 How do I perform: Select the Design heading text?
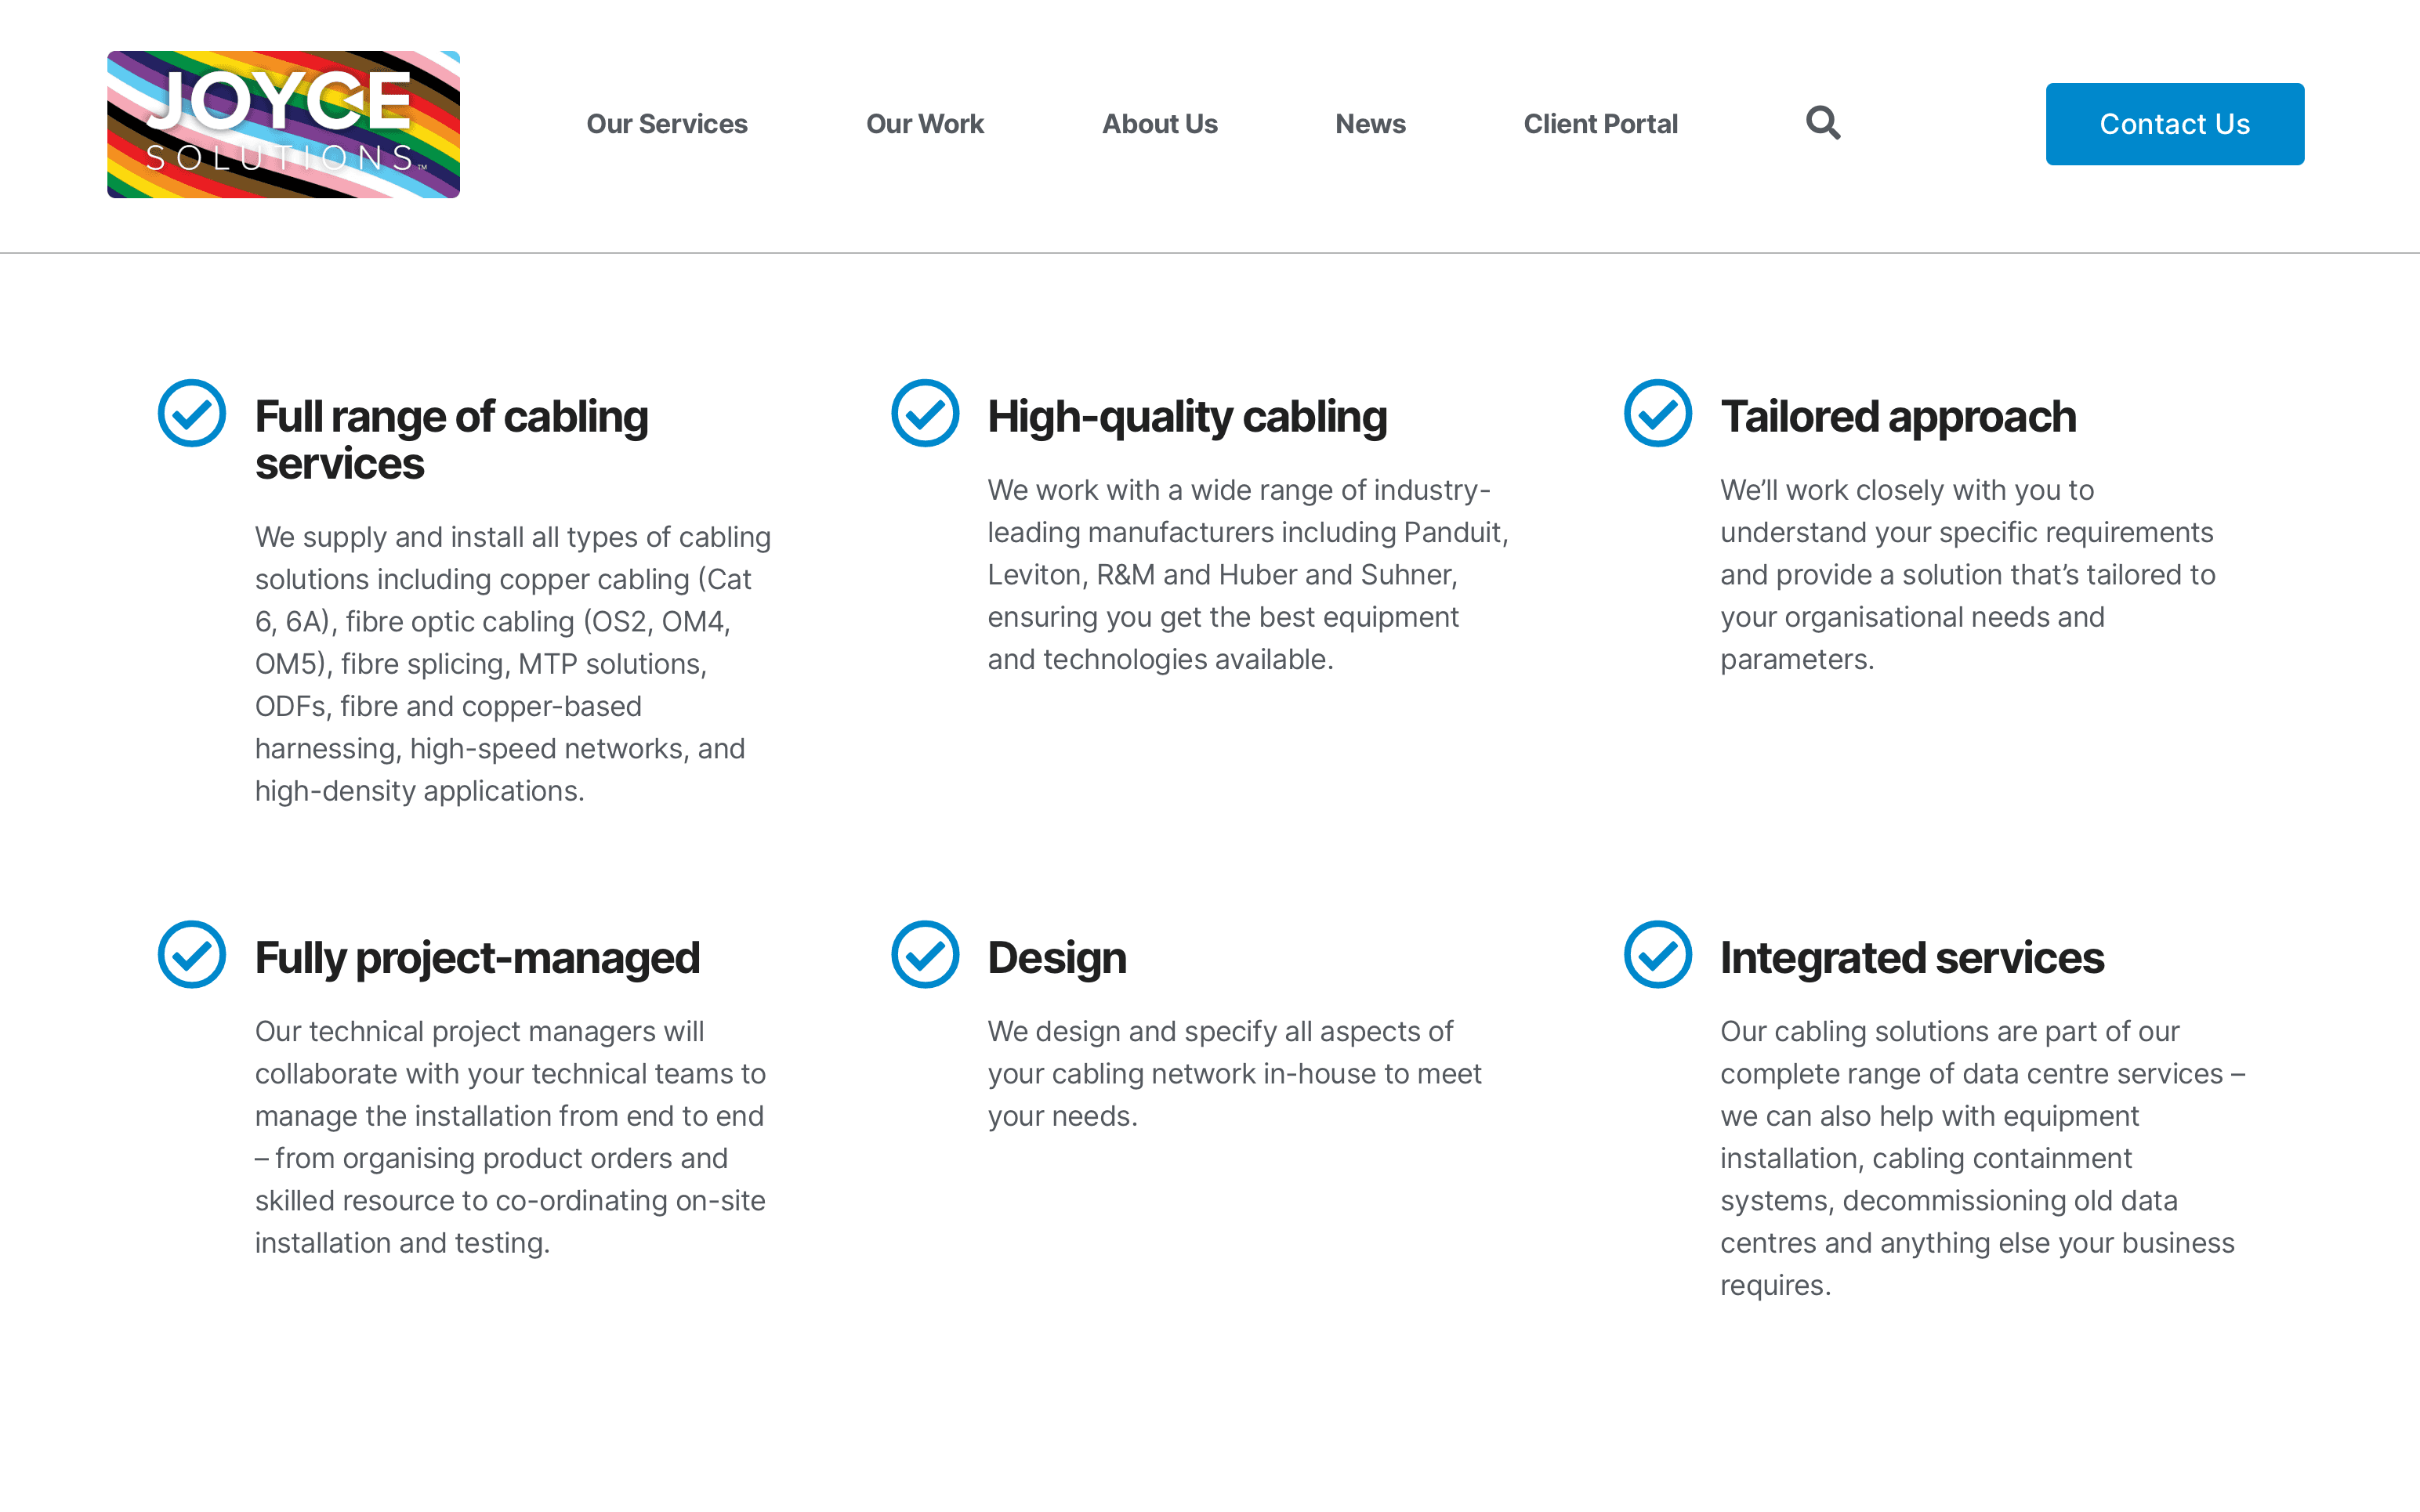point(1057,958)
